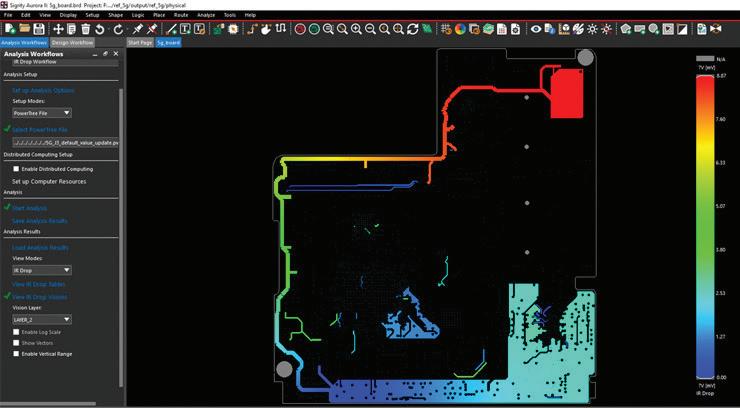Click the IR Drop color scale bar
This screenshot has height=408, width=740.
(x=705, y=227)
